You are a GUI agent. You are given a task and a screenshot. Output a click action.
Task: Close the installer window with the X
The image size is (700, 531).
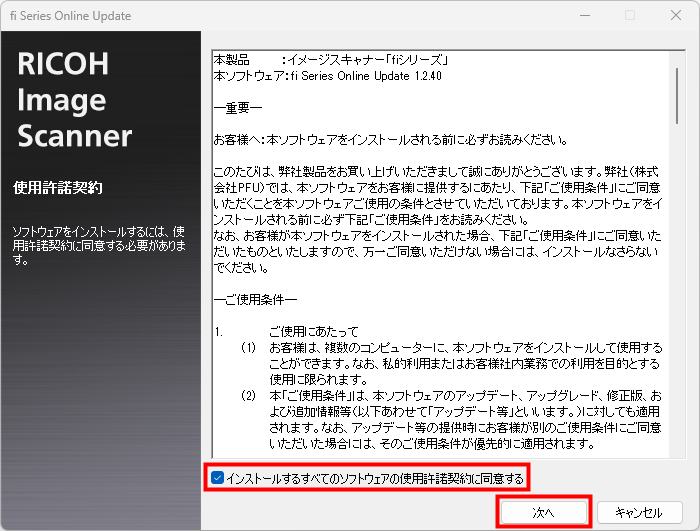point(675,16)
